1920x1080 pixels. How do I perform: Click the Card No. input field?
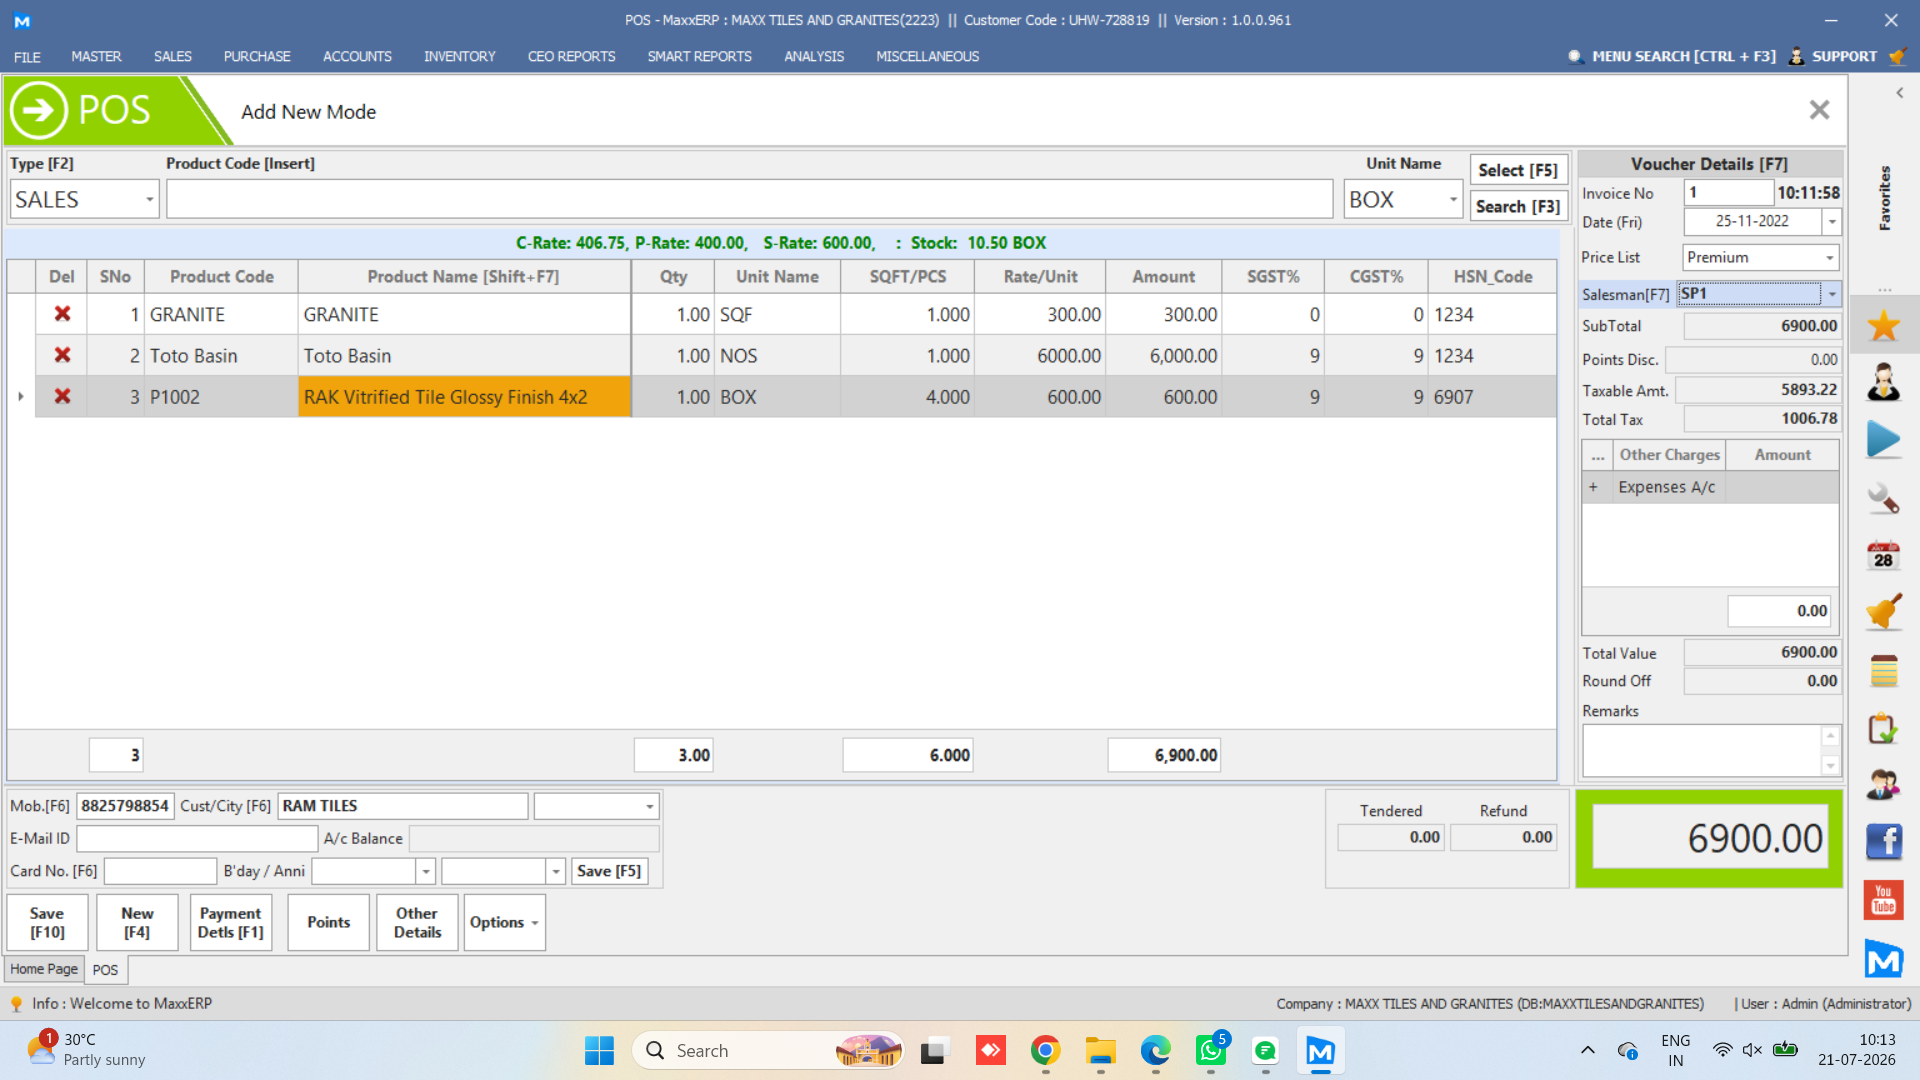[160, 871]
